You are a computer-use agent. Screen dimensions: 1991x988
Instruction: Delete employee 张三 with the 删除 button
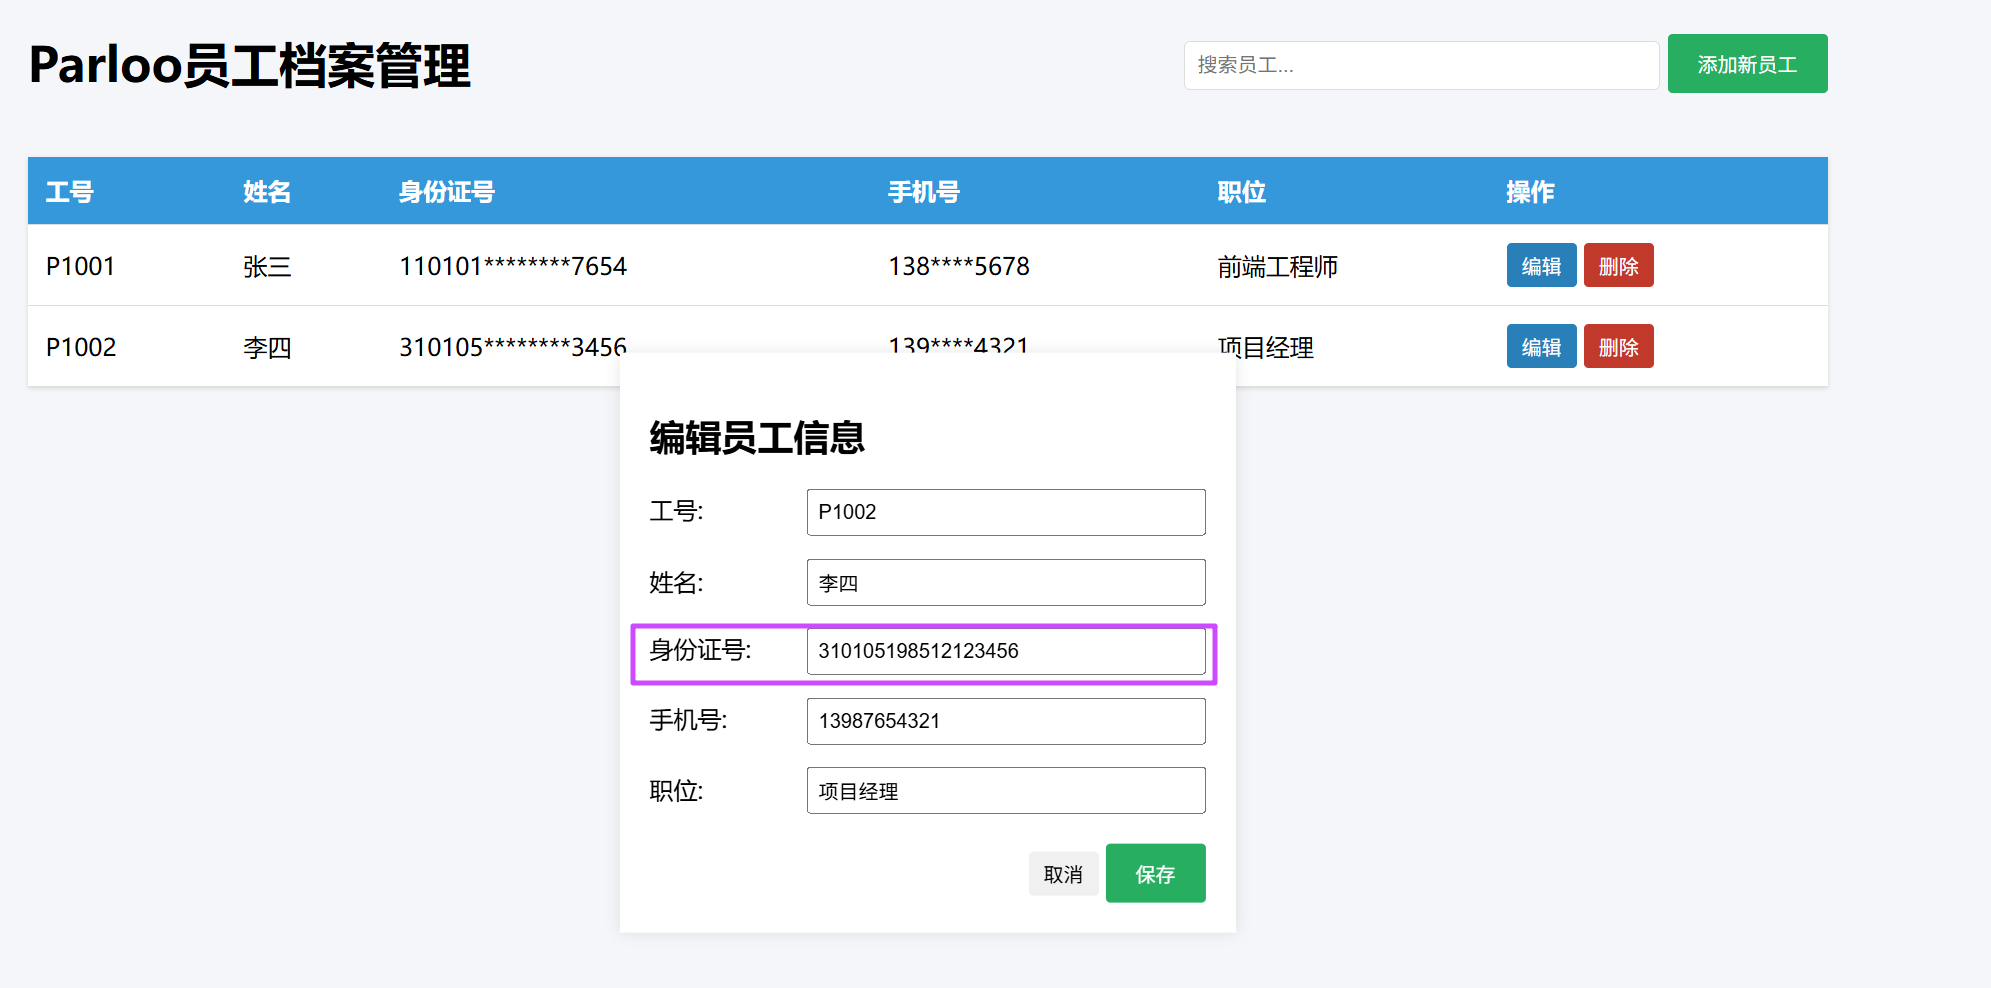tap(1617, 266)
